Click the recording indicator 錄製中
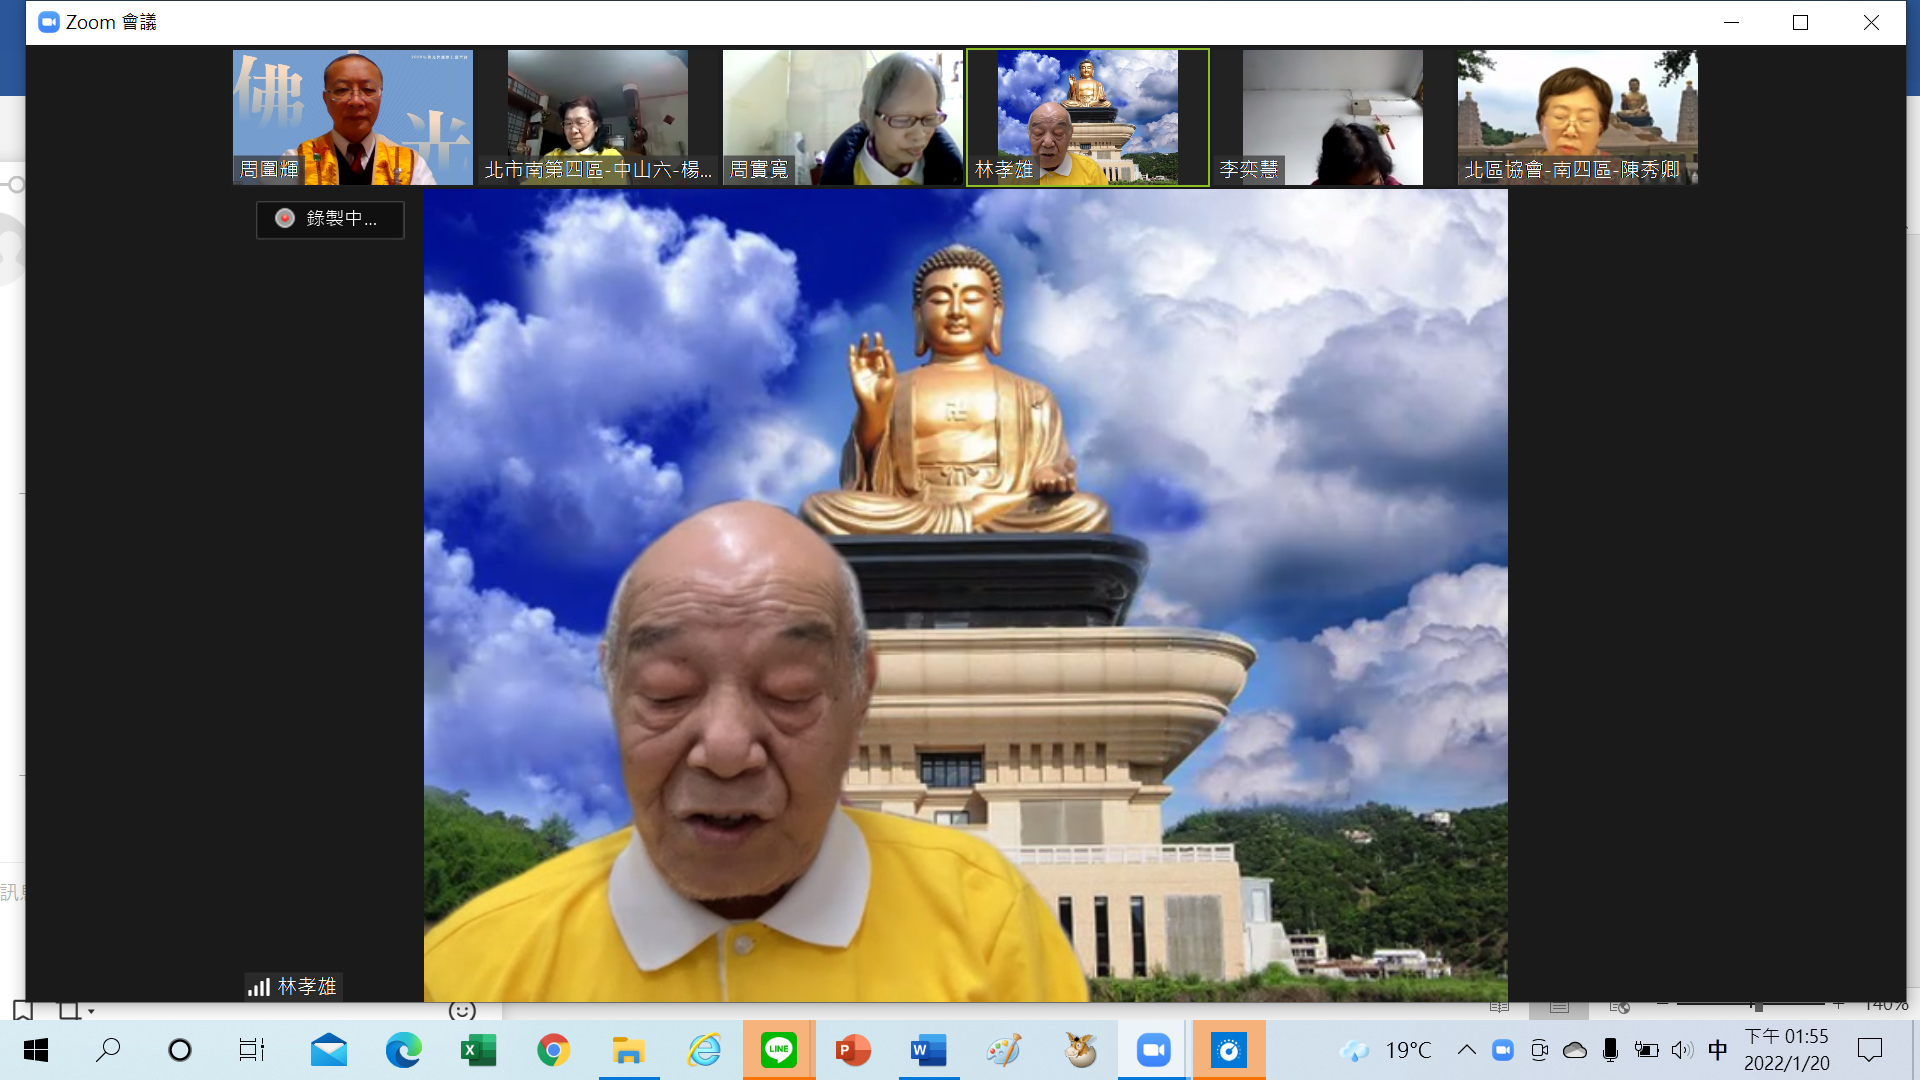 coord(330,219)
